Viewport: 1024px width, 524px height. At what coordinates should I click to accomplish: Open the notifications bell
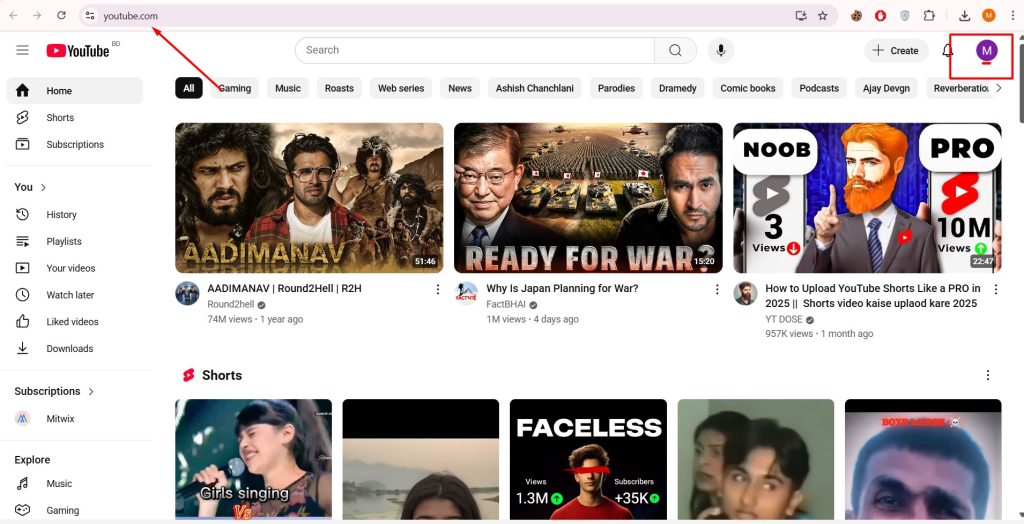point(948,51)
